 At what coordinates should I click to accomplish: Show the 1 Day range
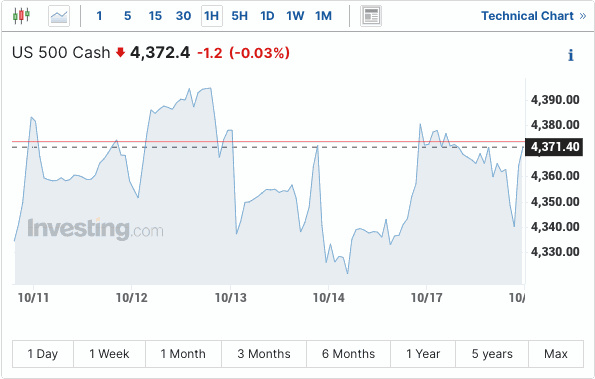tap(43, 354)
